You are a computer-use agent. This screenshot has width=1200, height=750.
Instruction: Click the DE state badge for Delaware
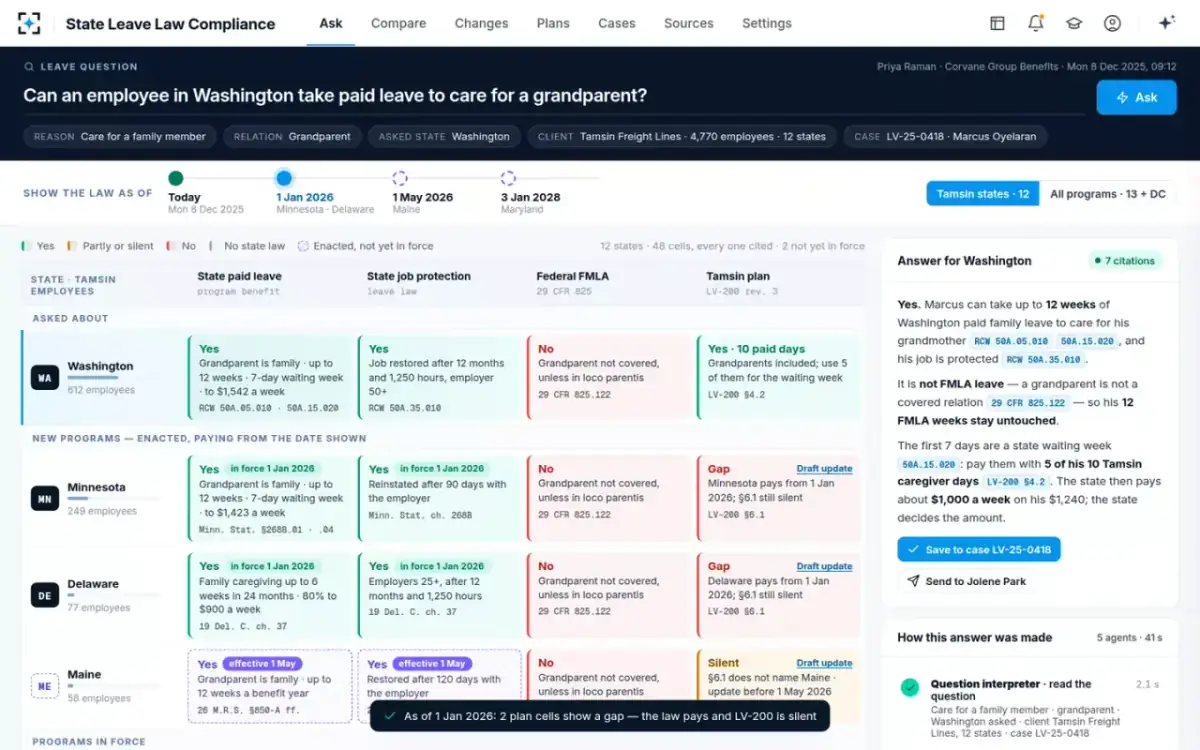45,595
